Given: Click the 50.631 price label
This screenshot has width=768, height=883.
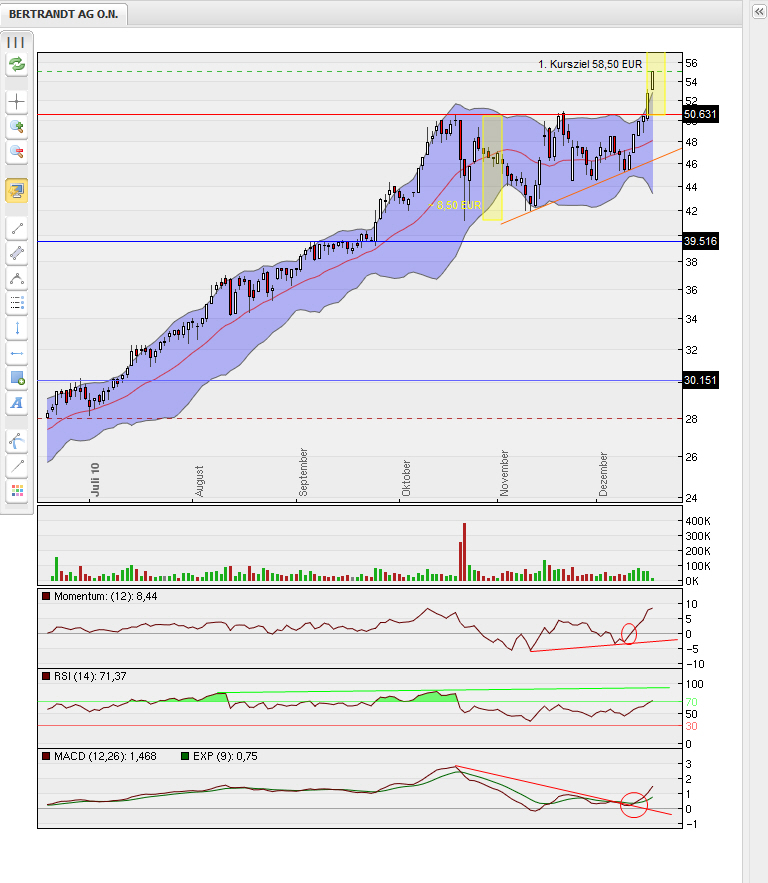Looking at the screenshot, I should tap(700, 114).
